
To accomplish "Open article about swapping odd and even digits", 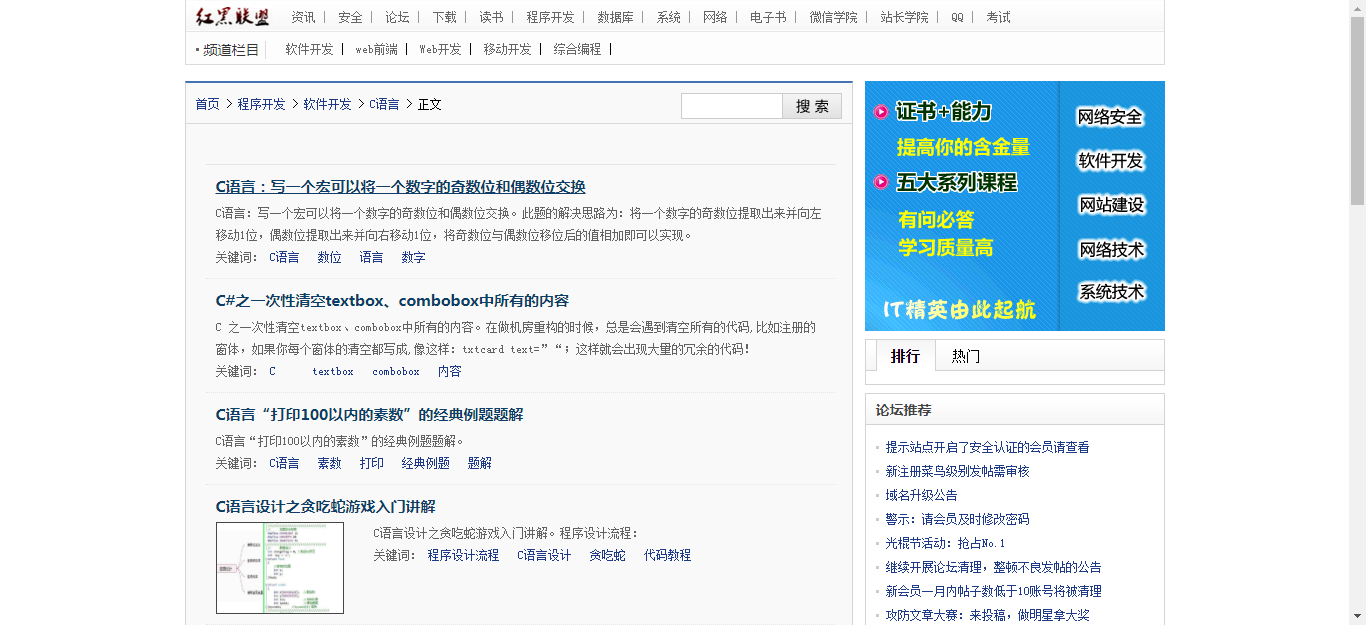I will (400, 186).
